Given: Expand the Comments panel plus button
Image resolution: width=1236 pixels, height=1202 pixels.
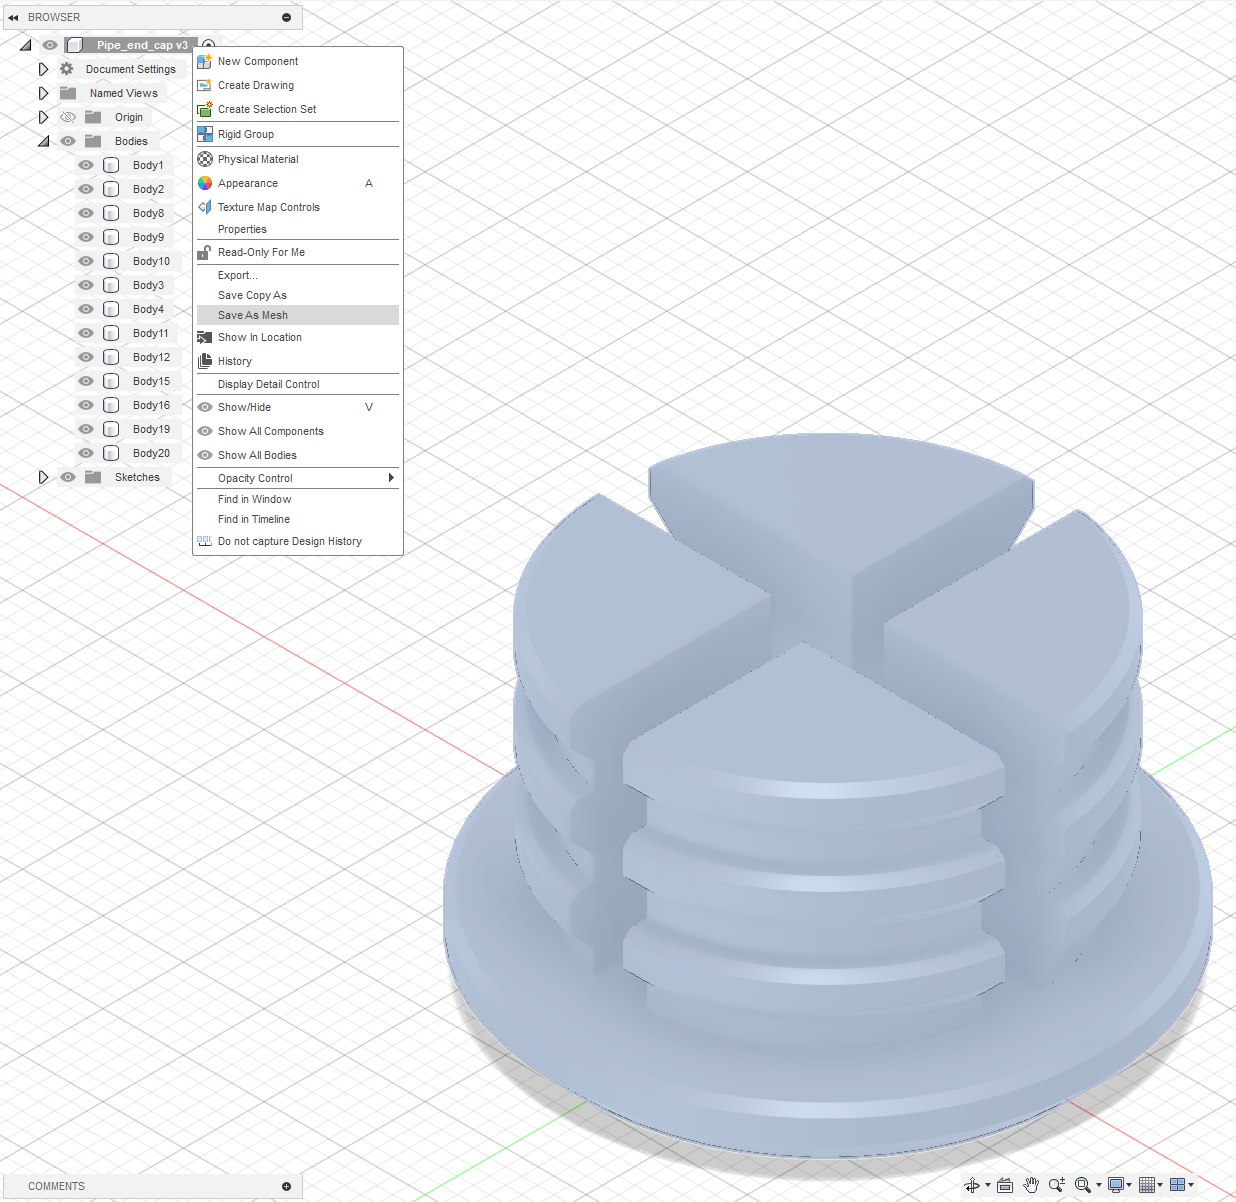Looking at the screenshot, I should point(286,1186).
